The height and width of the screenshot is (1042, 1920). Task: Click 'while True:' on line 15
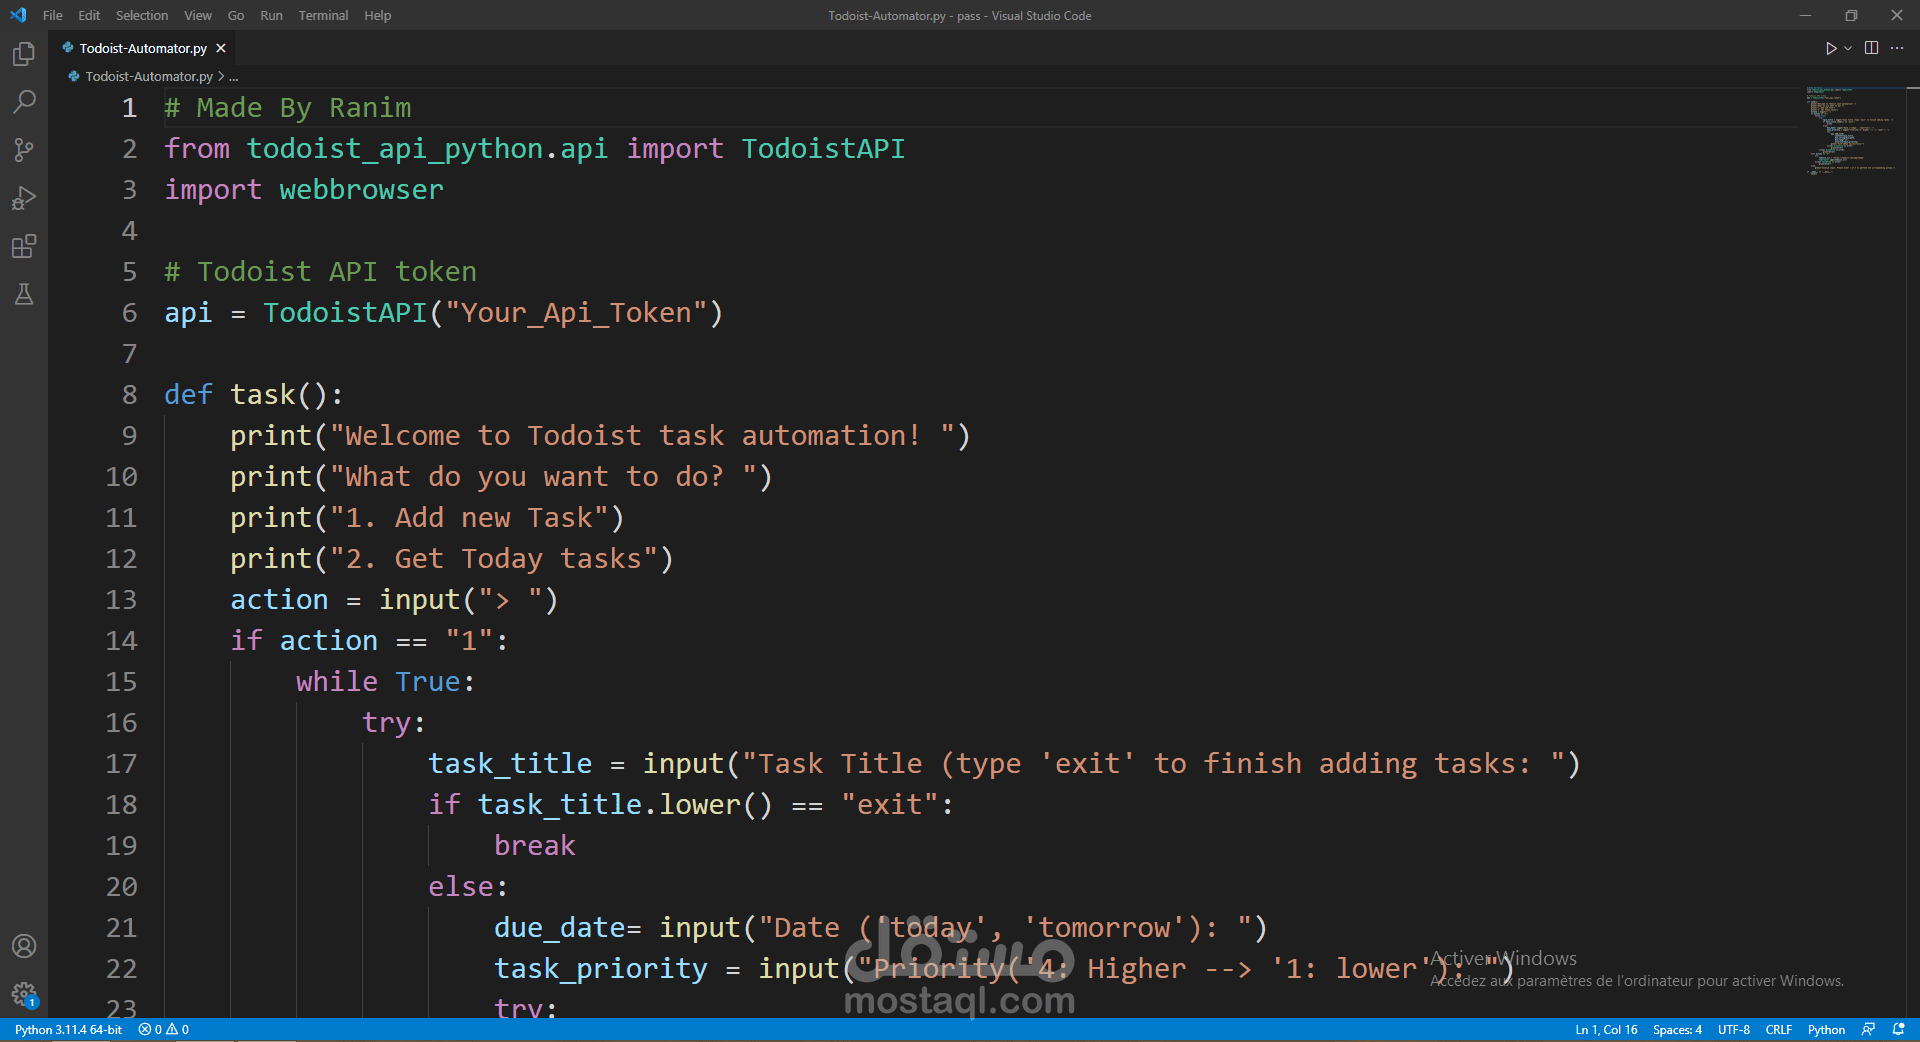click(x=386, y=682)
